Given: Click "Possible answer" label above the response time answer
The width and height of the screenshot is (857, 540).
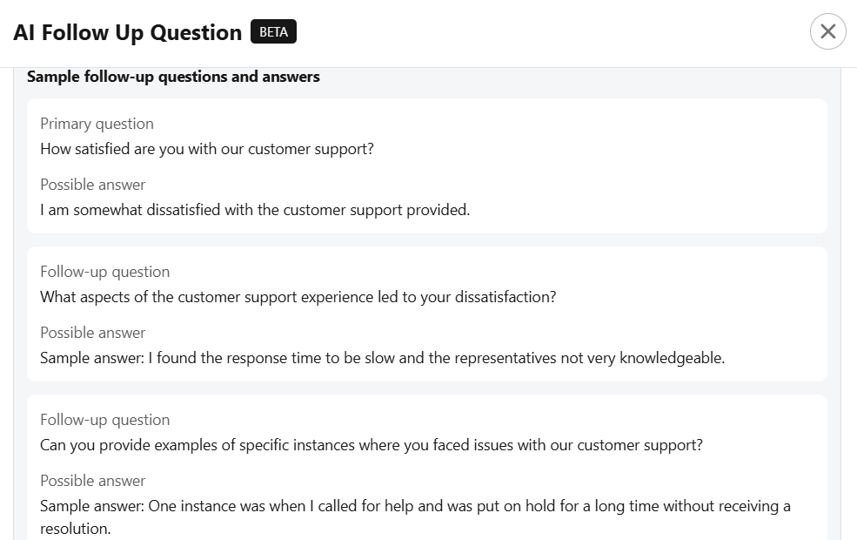Looking at the screenshot, I should pos(93,332).
